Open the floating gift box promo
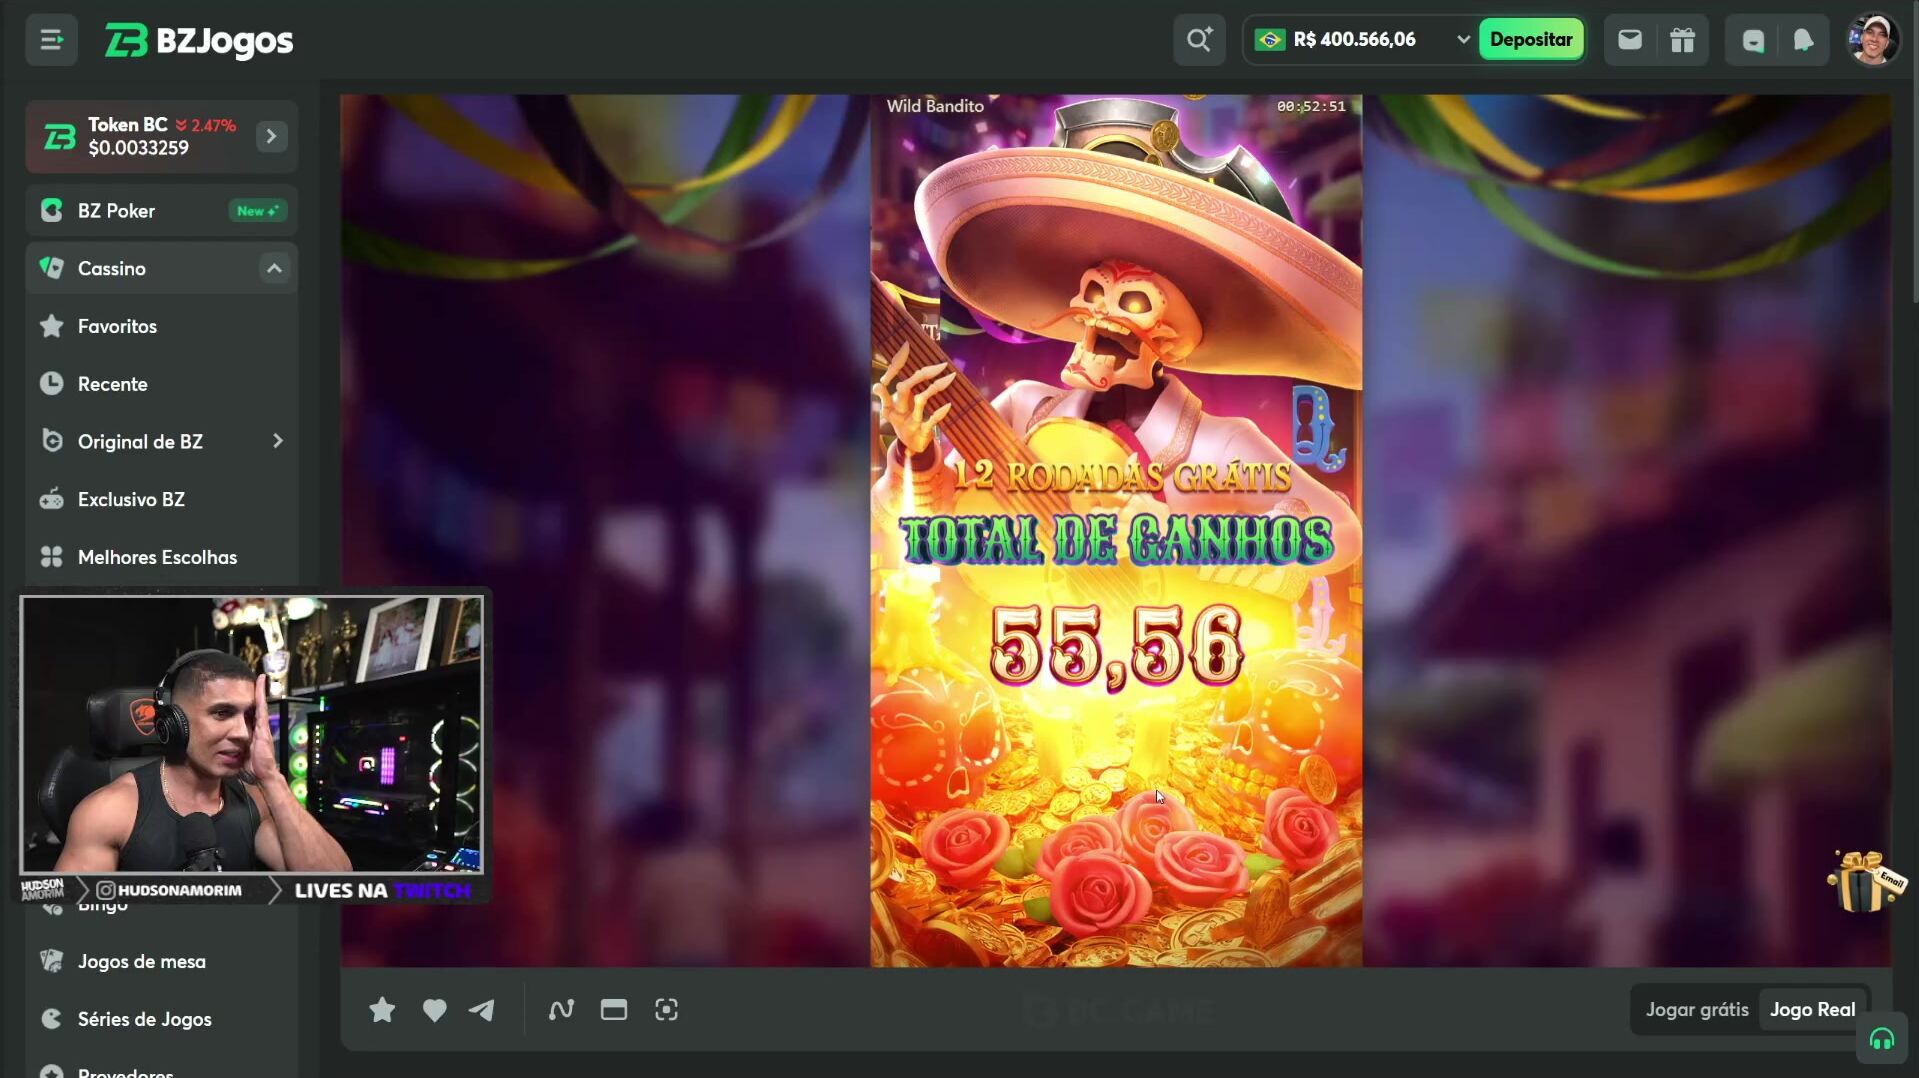Image resolution: width=1919 pixels, height=1078 pixels. pos(1865,881)
